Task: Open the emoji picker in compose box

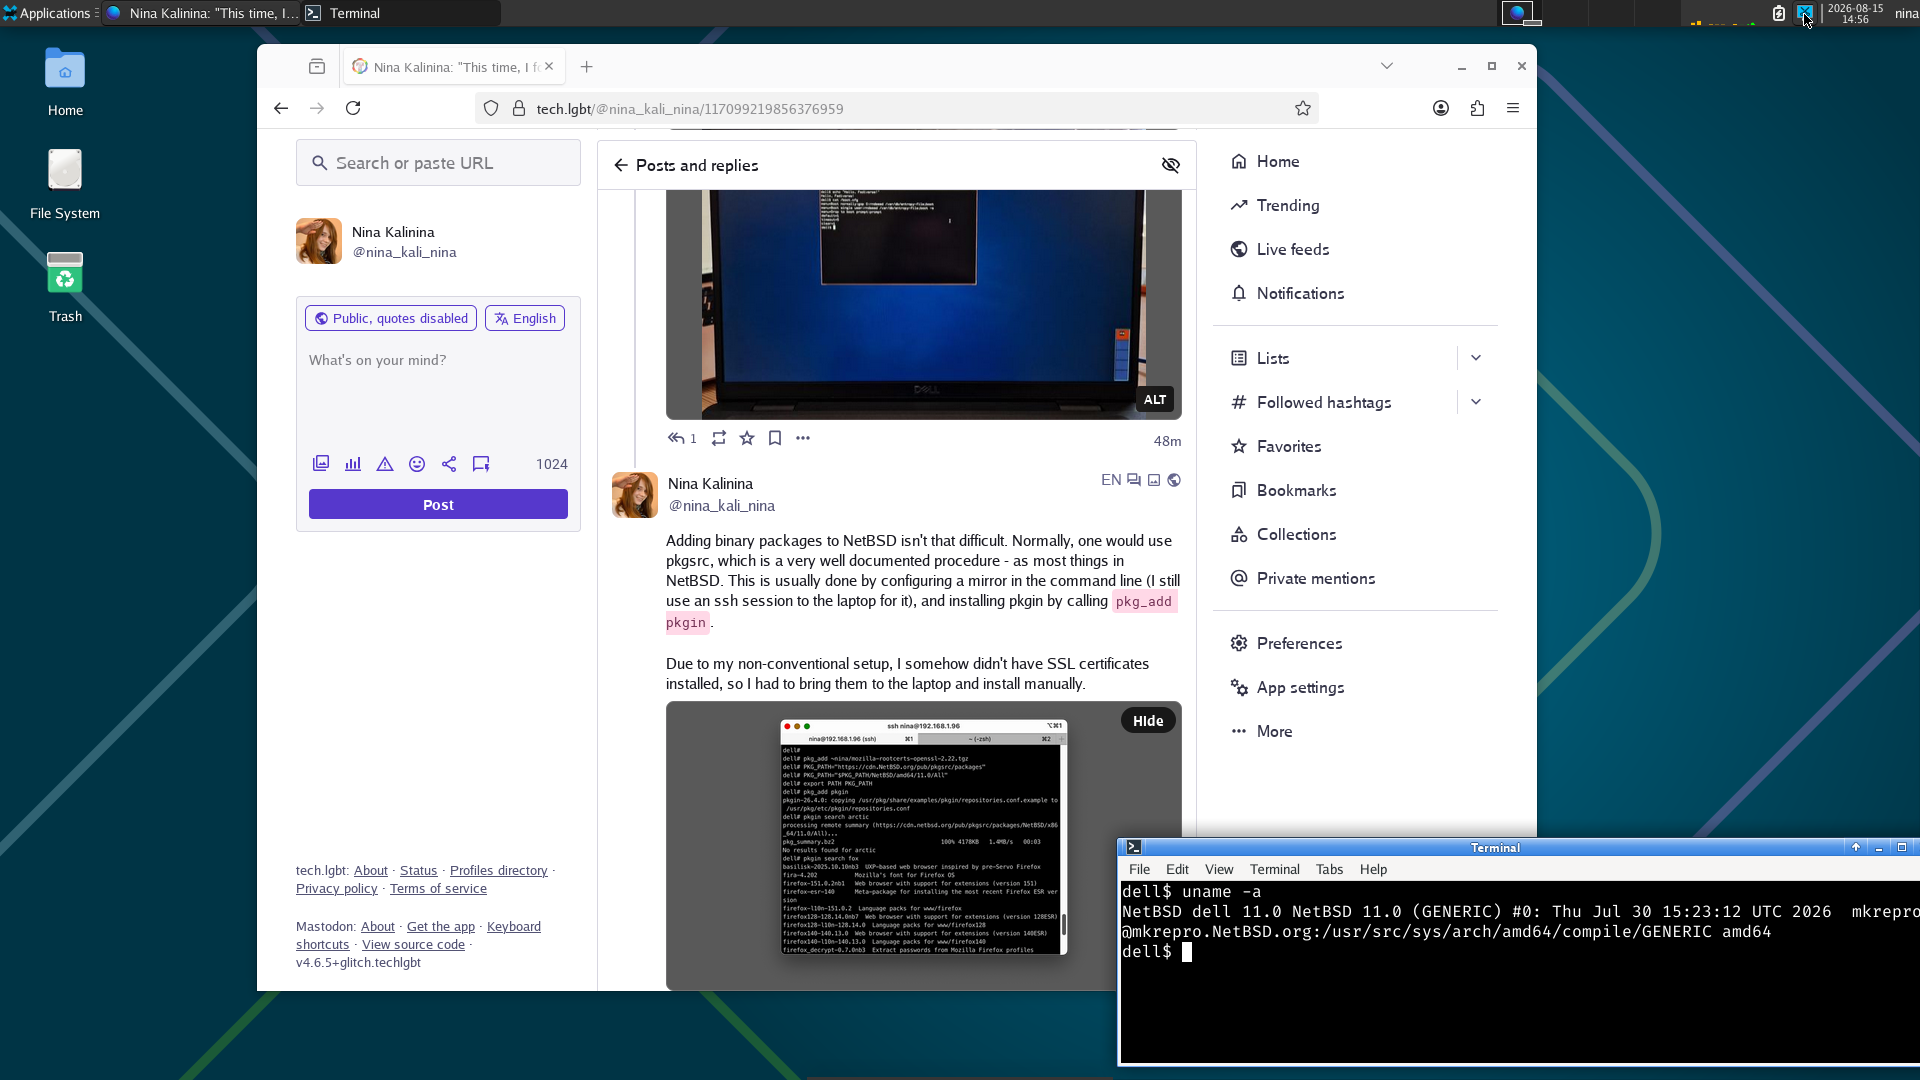Action: pyautogui.click(x=417, y=464)
